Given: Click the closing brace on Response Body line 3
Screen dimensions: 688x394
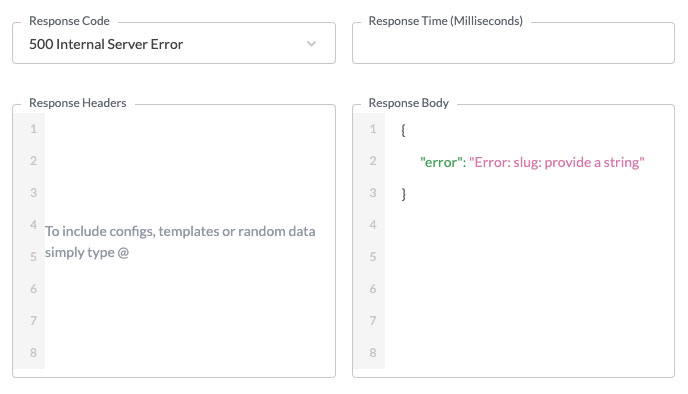Looking at the screenshot, I should pyautogui.click(x=404, y=194).
